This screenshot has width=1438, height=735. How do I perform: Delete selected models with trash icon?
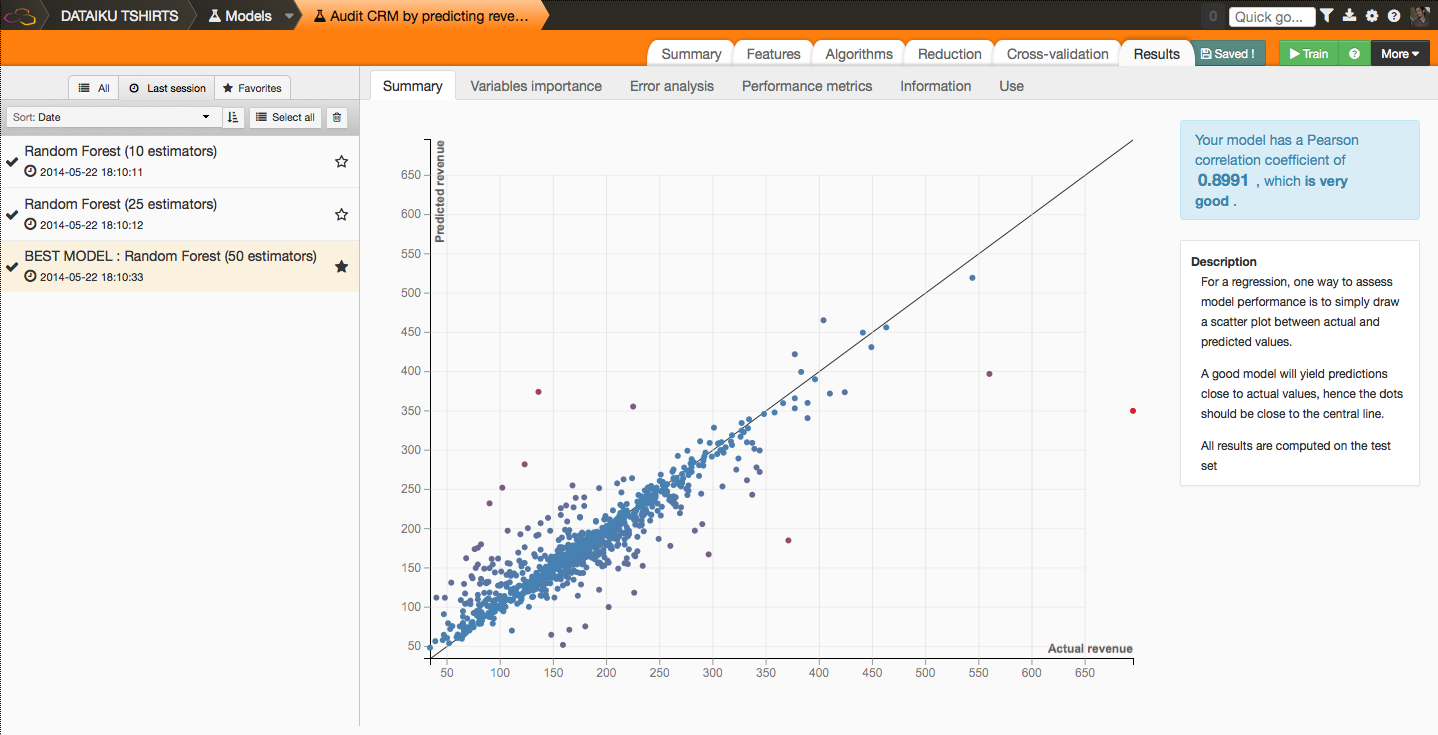pos(337,117)
